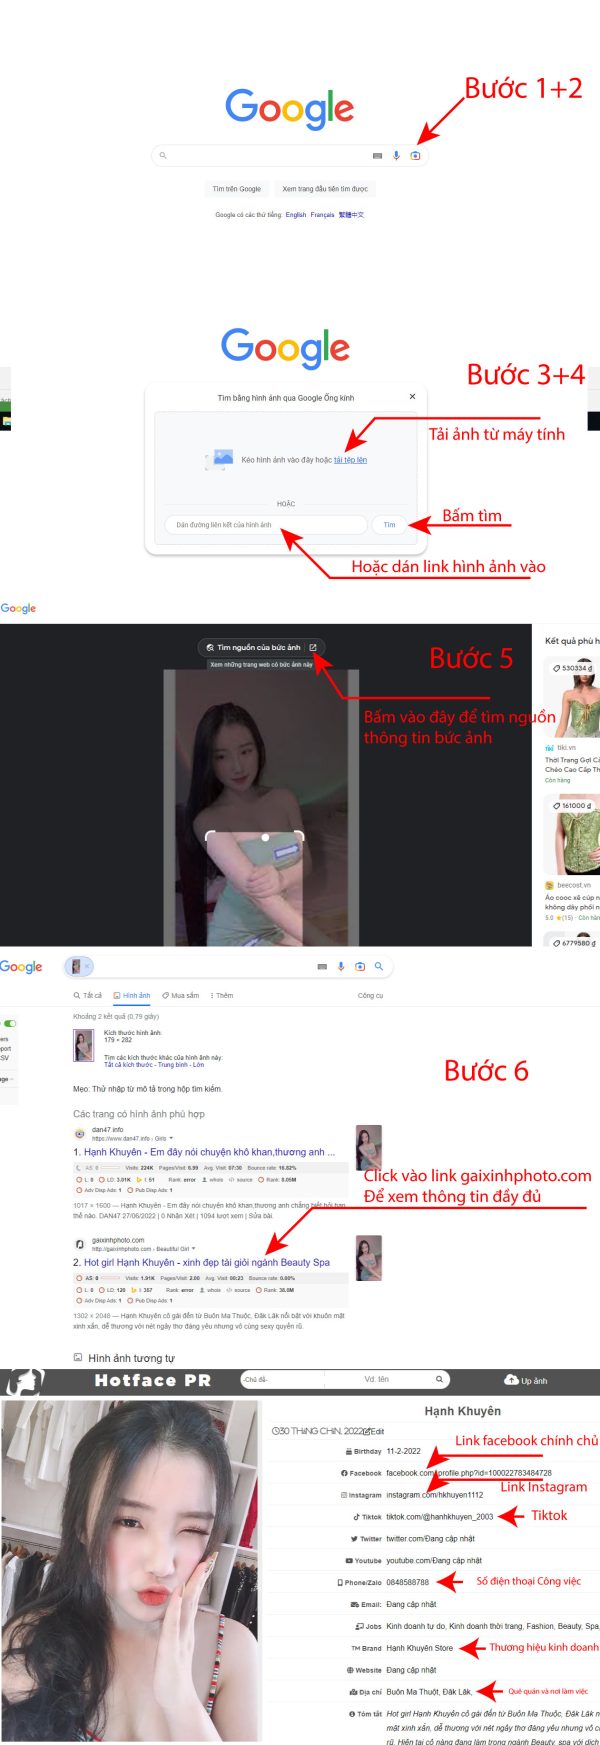
Task: Click the top crop handle on the Lens image
Action: (264, 836)
